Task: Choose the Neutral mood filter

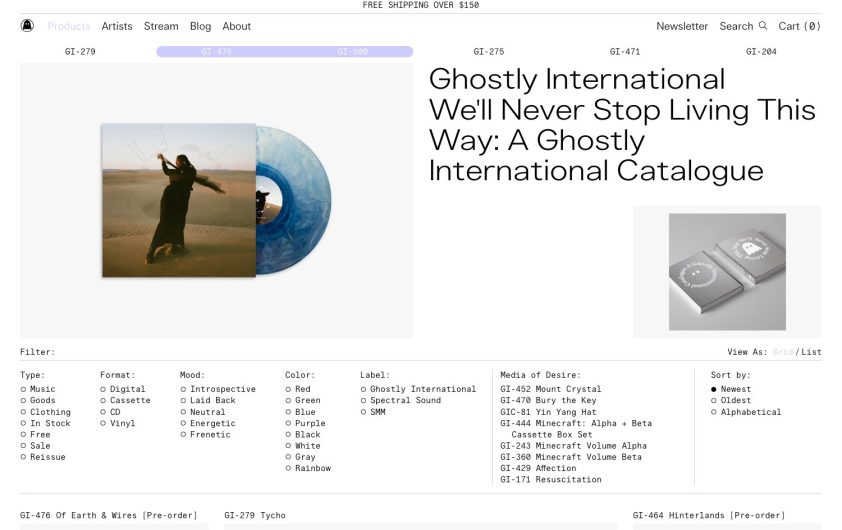Action: [x=203, y=412]
